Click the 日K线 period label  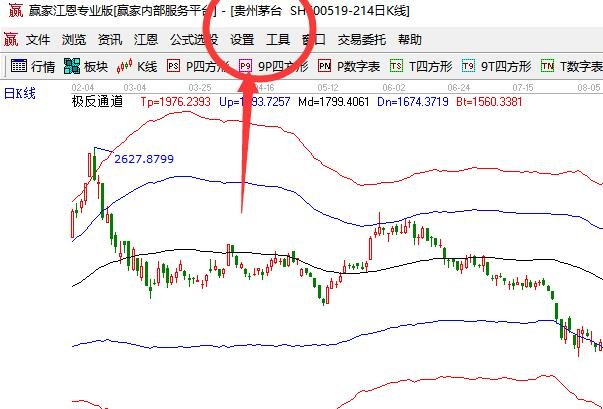point(20,93)
